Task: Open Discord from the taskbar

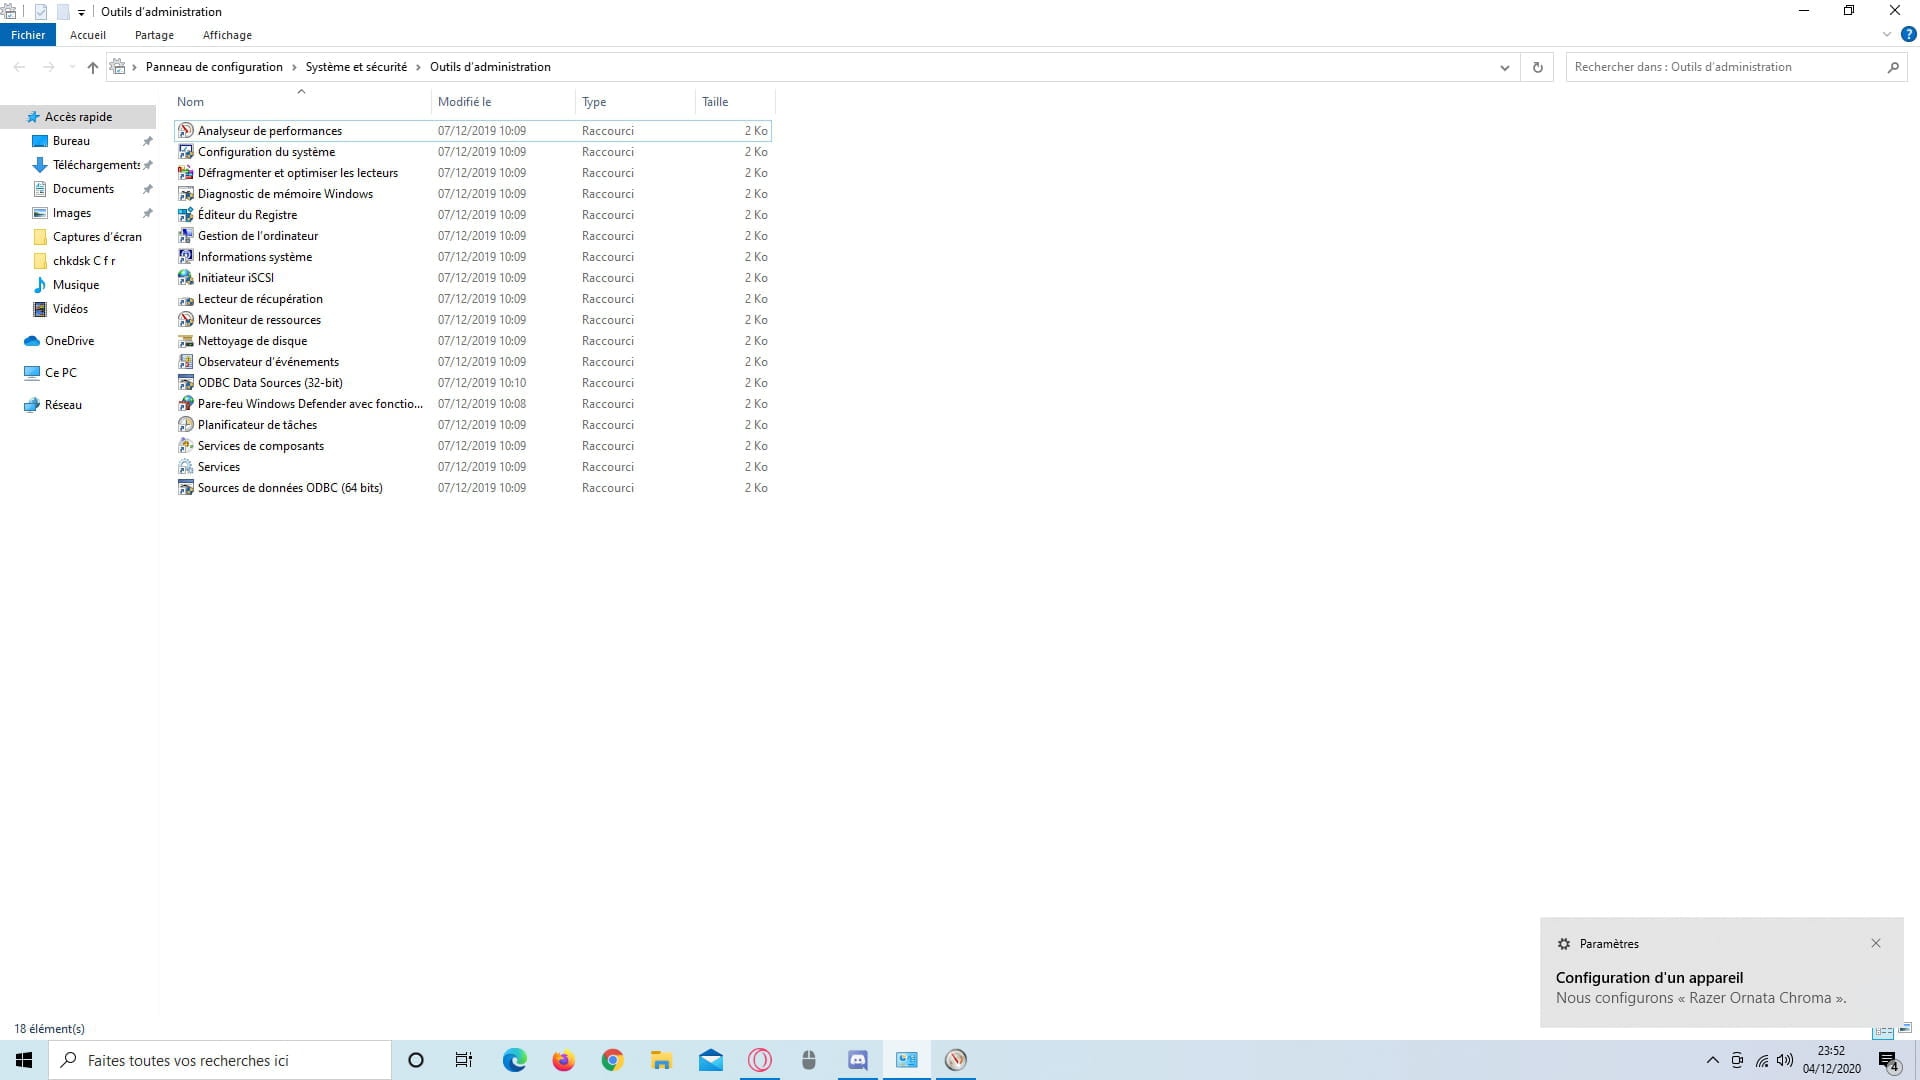Action: coord(858,1060)
